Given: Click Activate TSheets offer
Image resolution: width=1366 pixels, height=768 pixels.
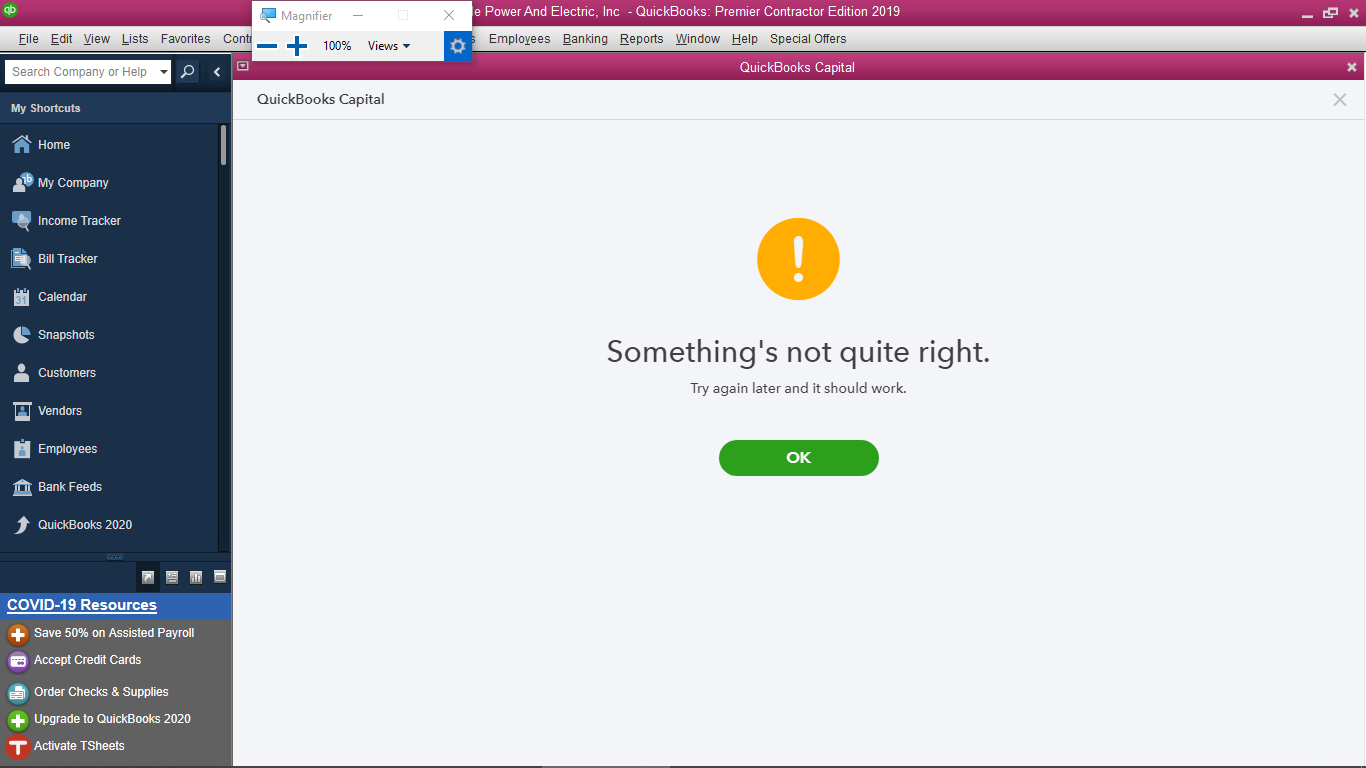Looking at the screenshot, I should pyautogui.click(x=66, y=746).
